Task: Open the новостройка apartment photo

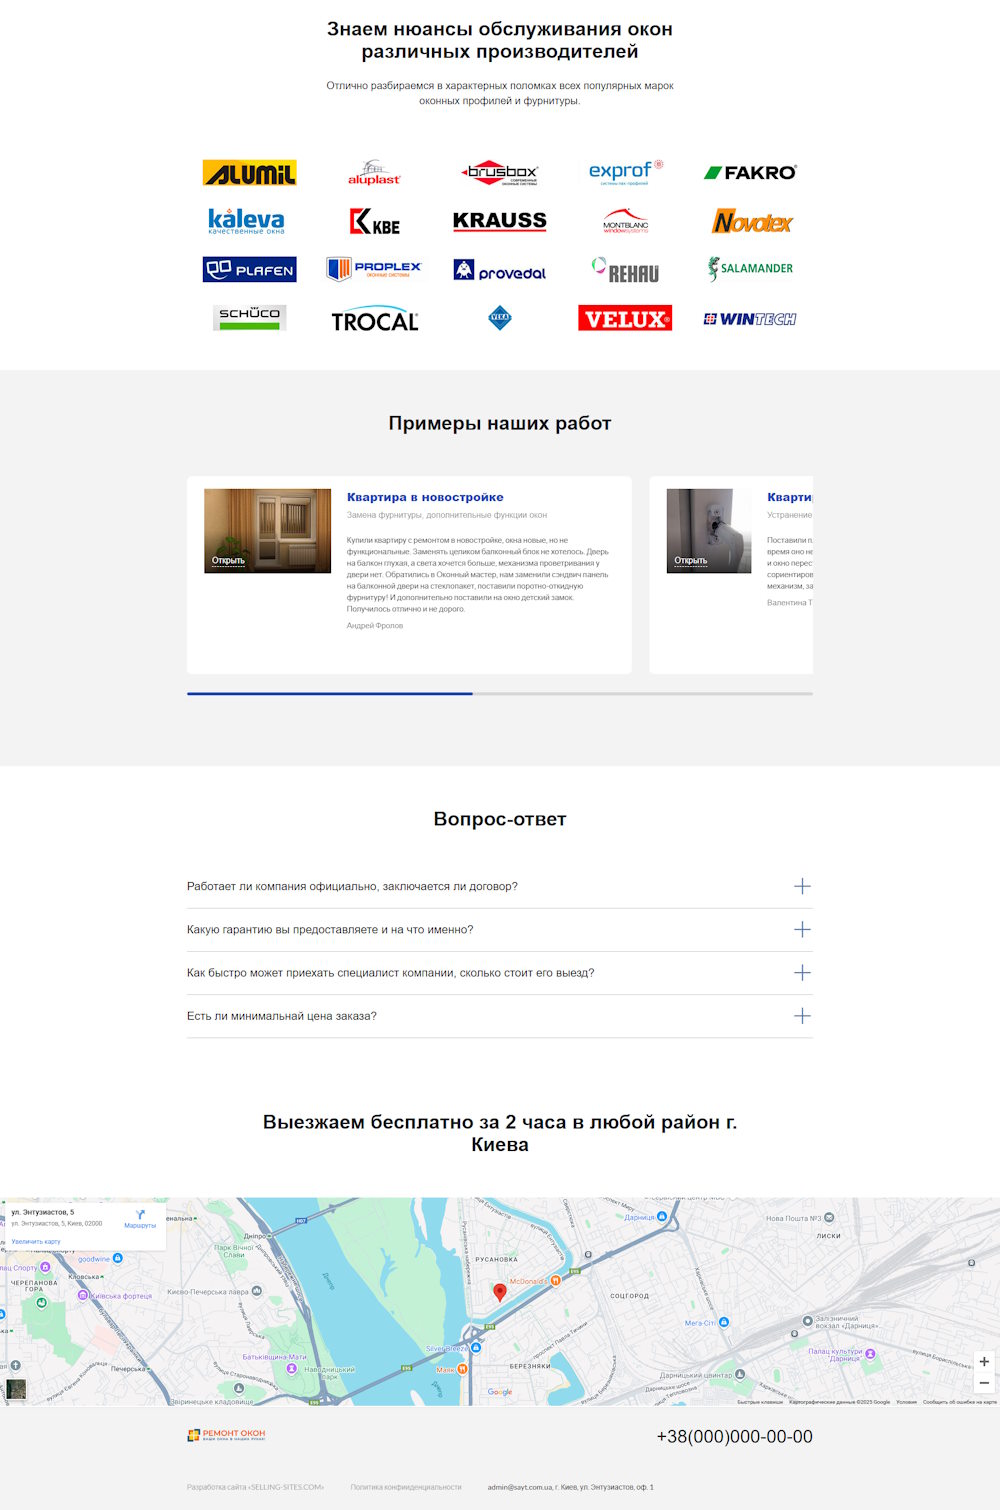Action: coord(267,531)
